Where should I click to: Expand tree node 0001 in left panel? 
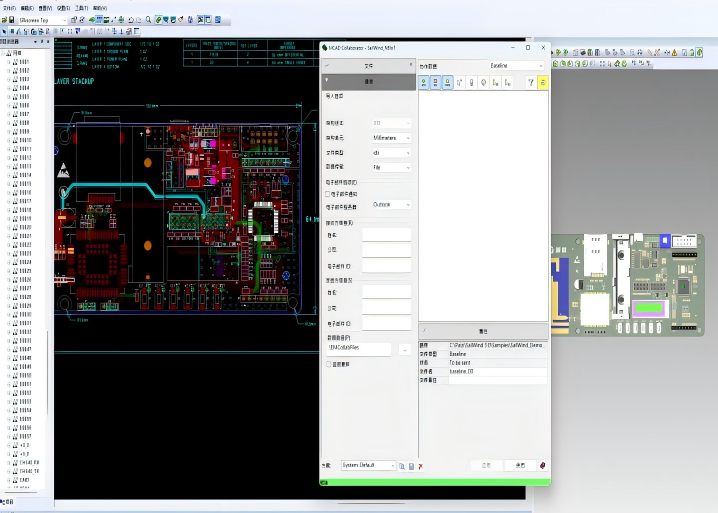(9, 62)
